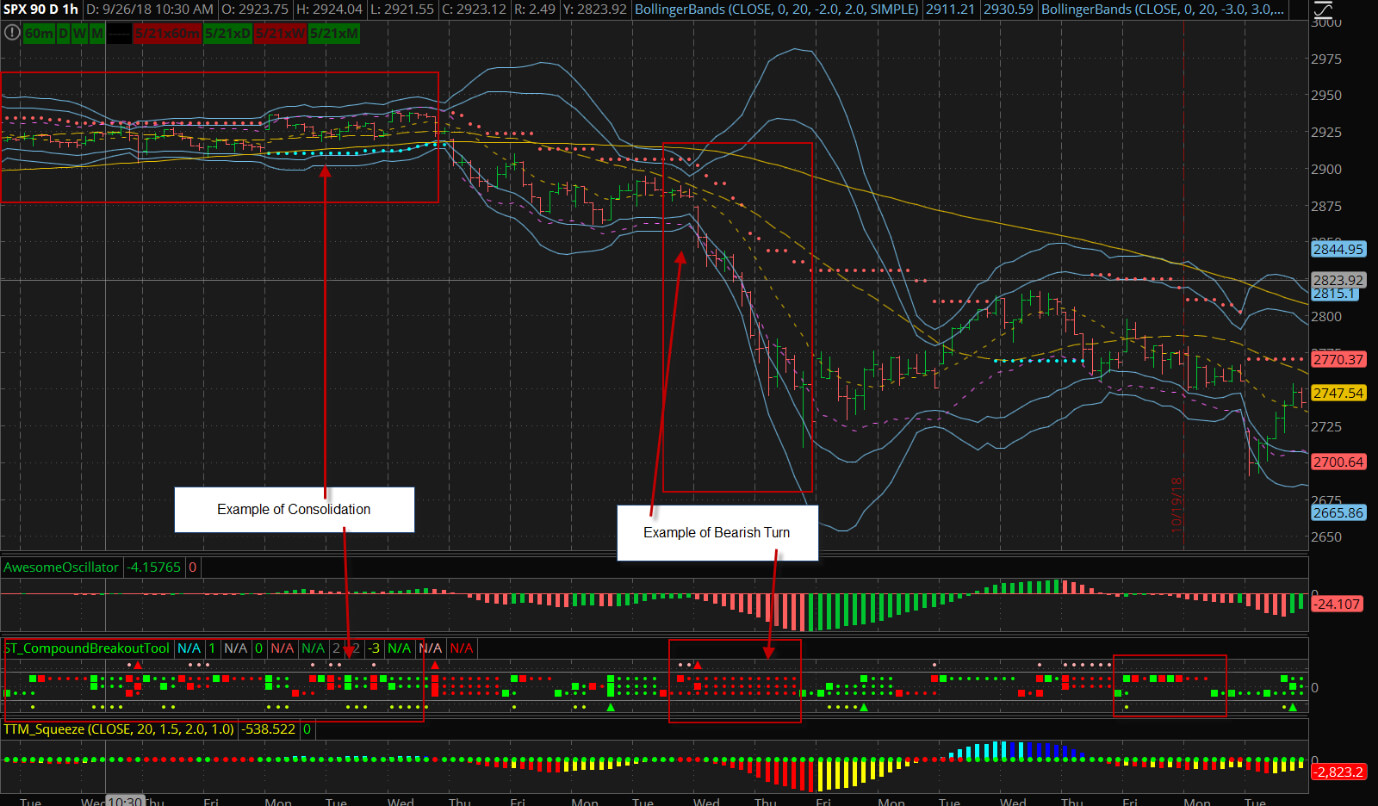Click the red up-triangle signal in the Bearish Turn box

pos(699,664)
